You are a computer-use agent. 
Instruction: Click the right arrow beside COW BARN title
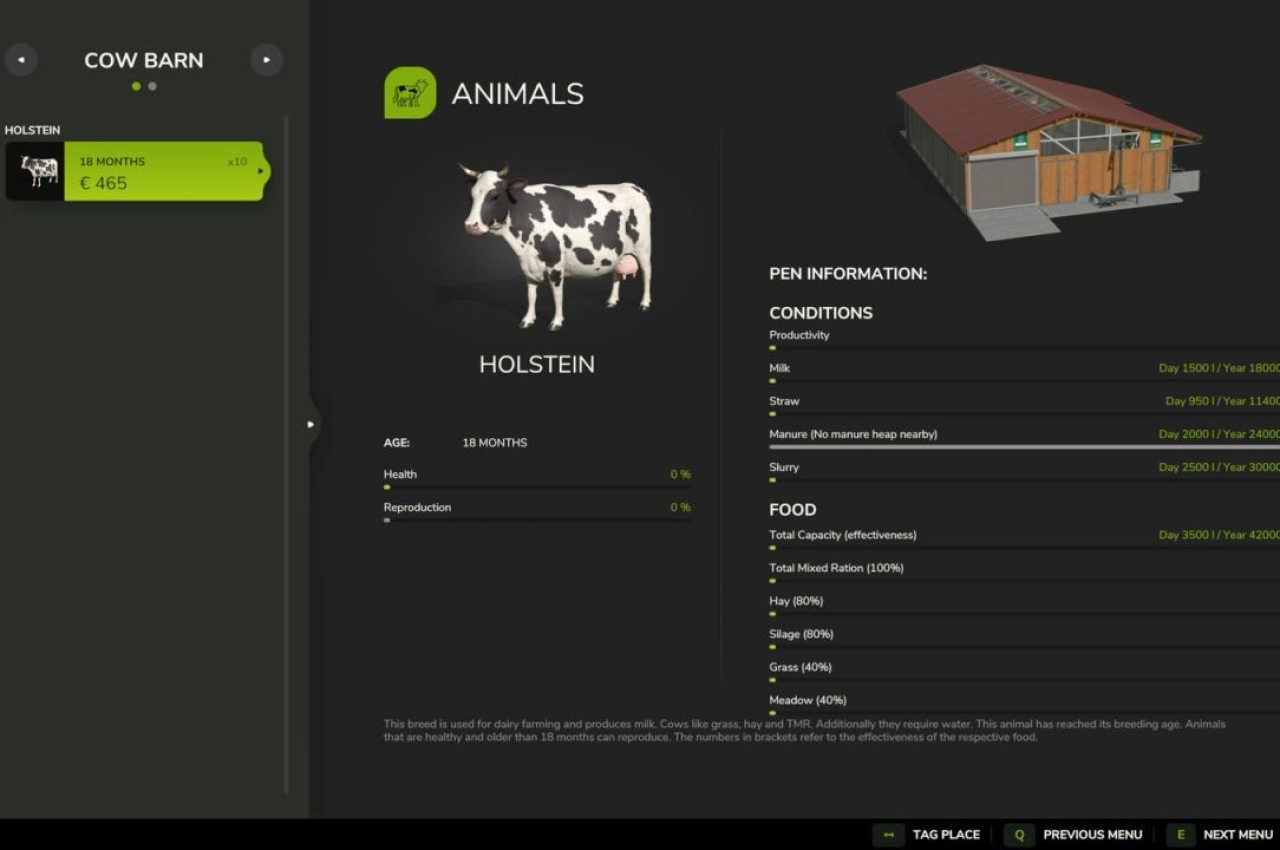click(266, 60)
